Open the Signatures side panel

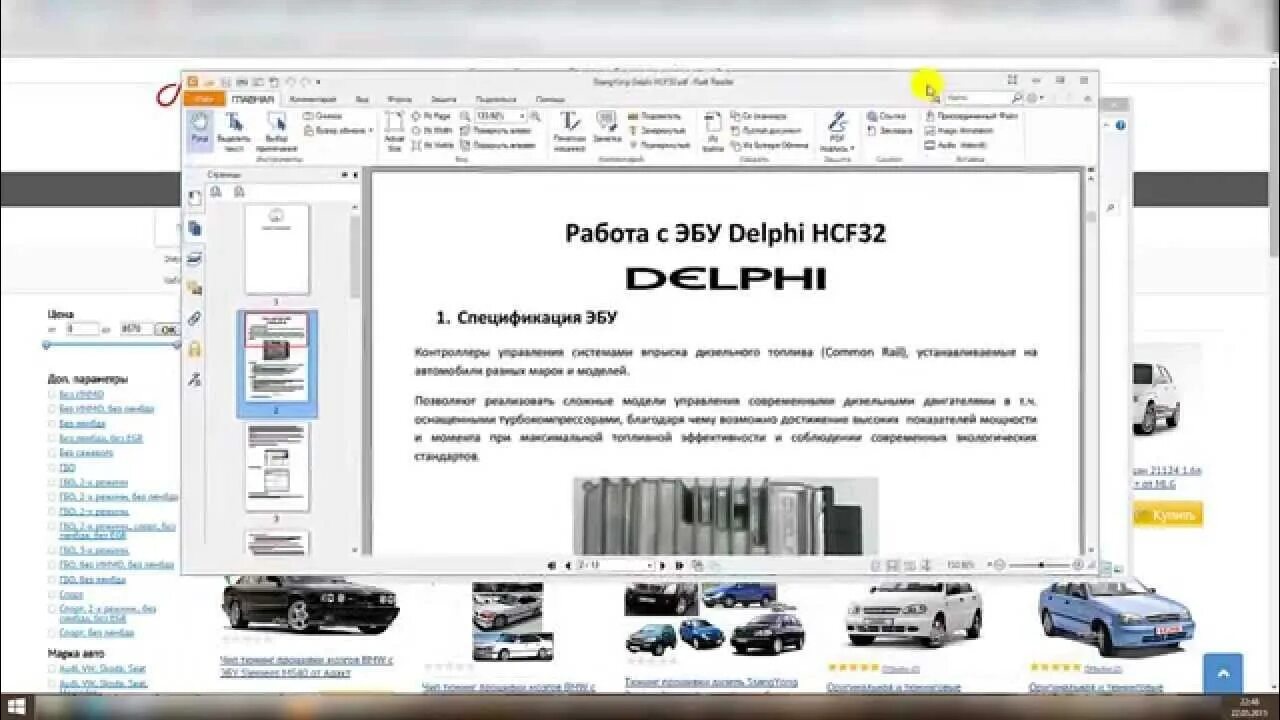tap(194, 378)
